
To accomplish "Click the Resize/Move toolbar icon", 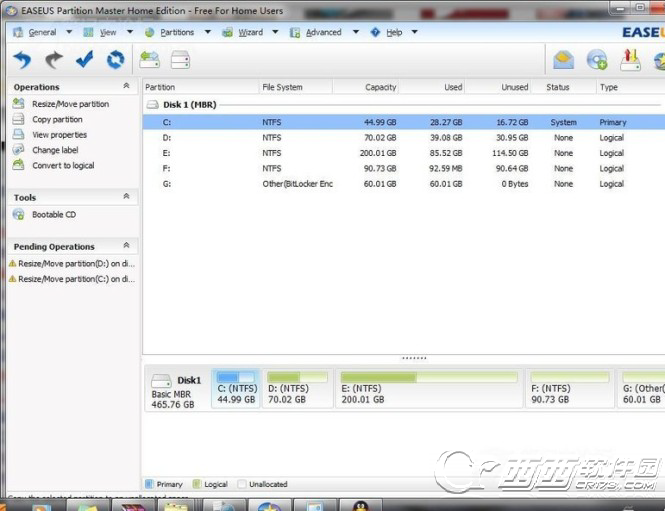I will tap(149, 60).
